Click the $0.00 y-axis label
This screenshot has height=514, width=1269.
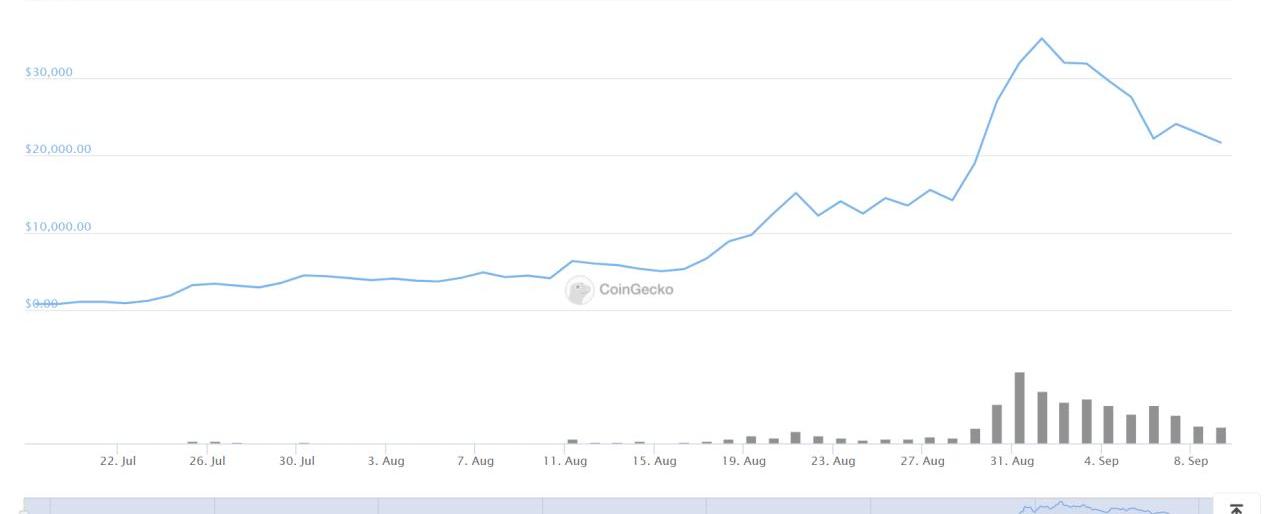[x=41, y=304]
